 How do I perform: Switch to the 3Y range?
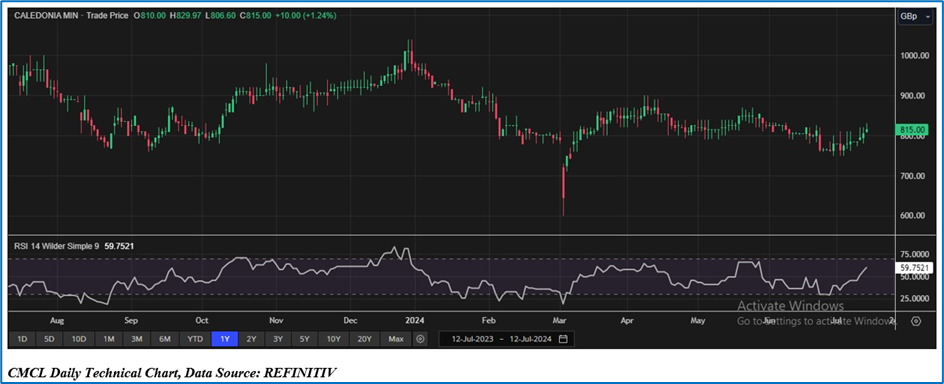tap(278, 339)
